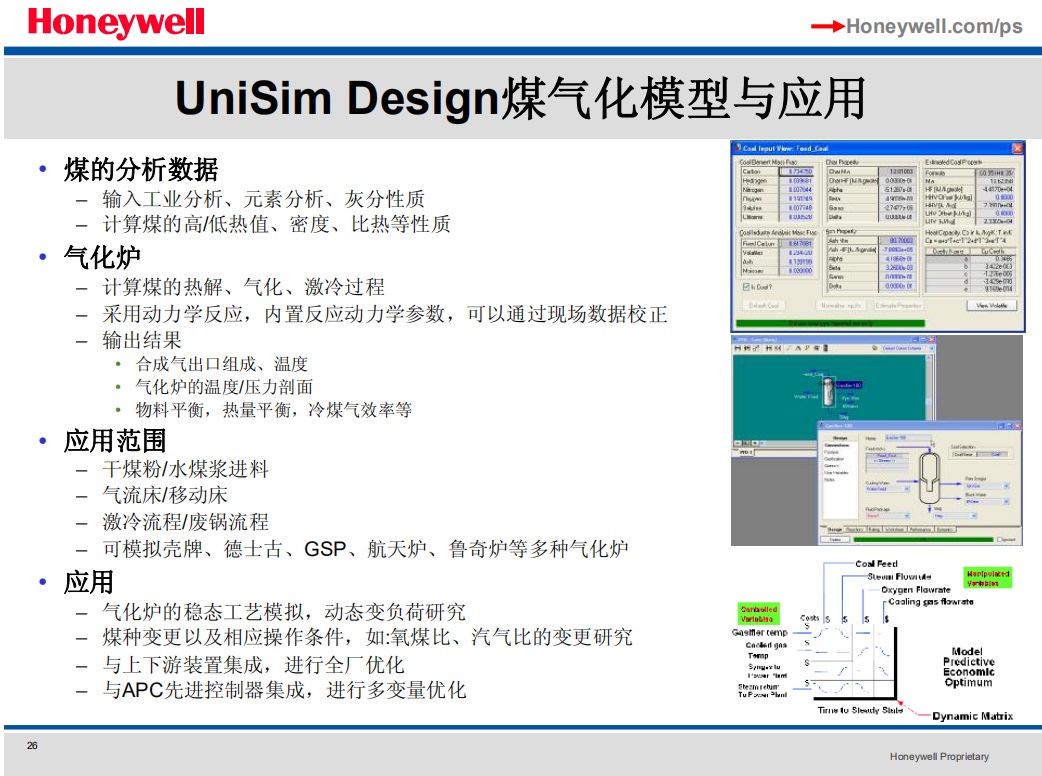Click the Controlled Variables green label

[x=758, y=614]
